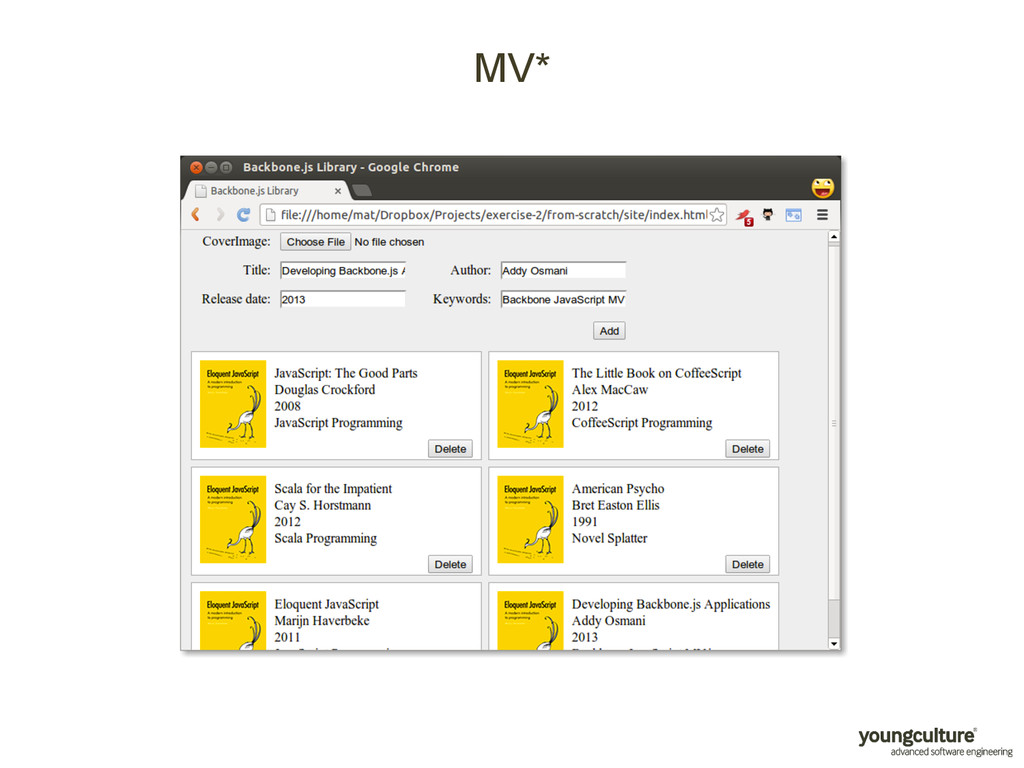This screenshot has width=1024, height=768.
Task: Click the Add button
Action: [x=609, y=331]
